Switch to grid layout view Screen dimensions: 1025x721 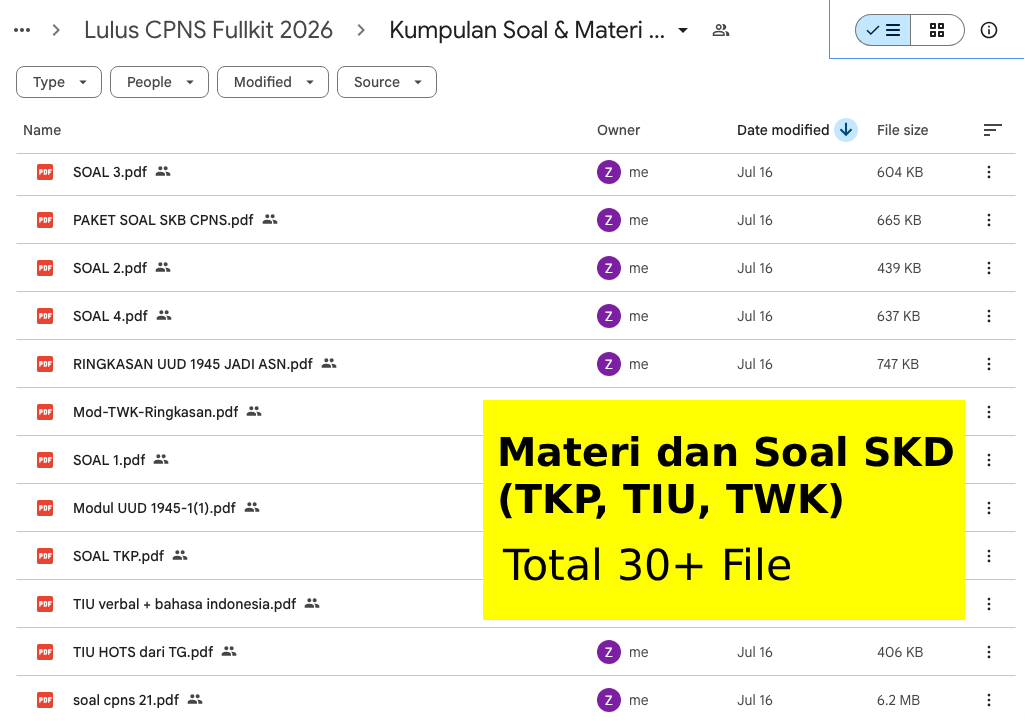(937, 30)
